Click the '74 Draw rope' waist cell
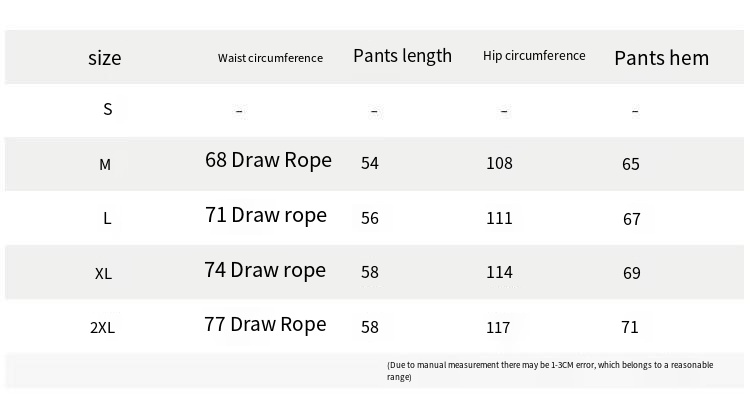 pyautogui.click(x=265, y=270)
